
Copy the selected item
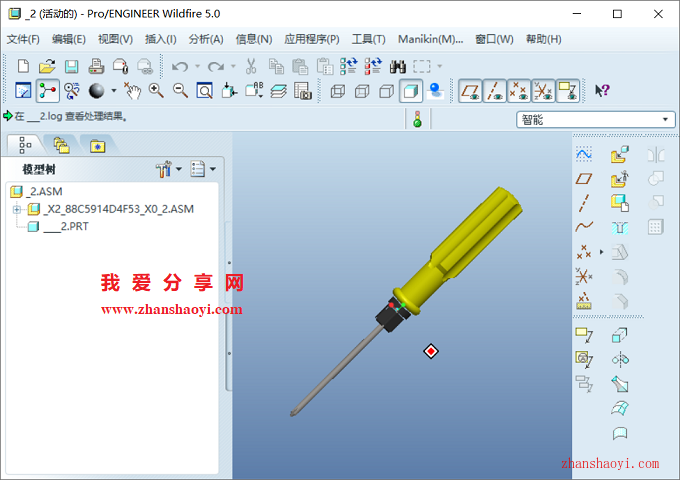(276, 66)
